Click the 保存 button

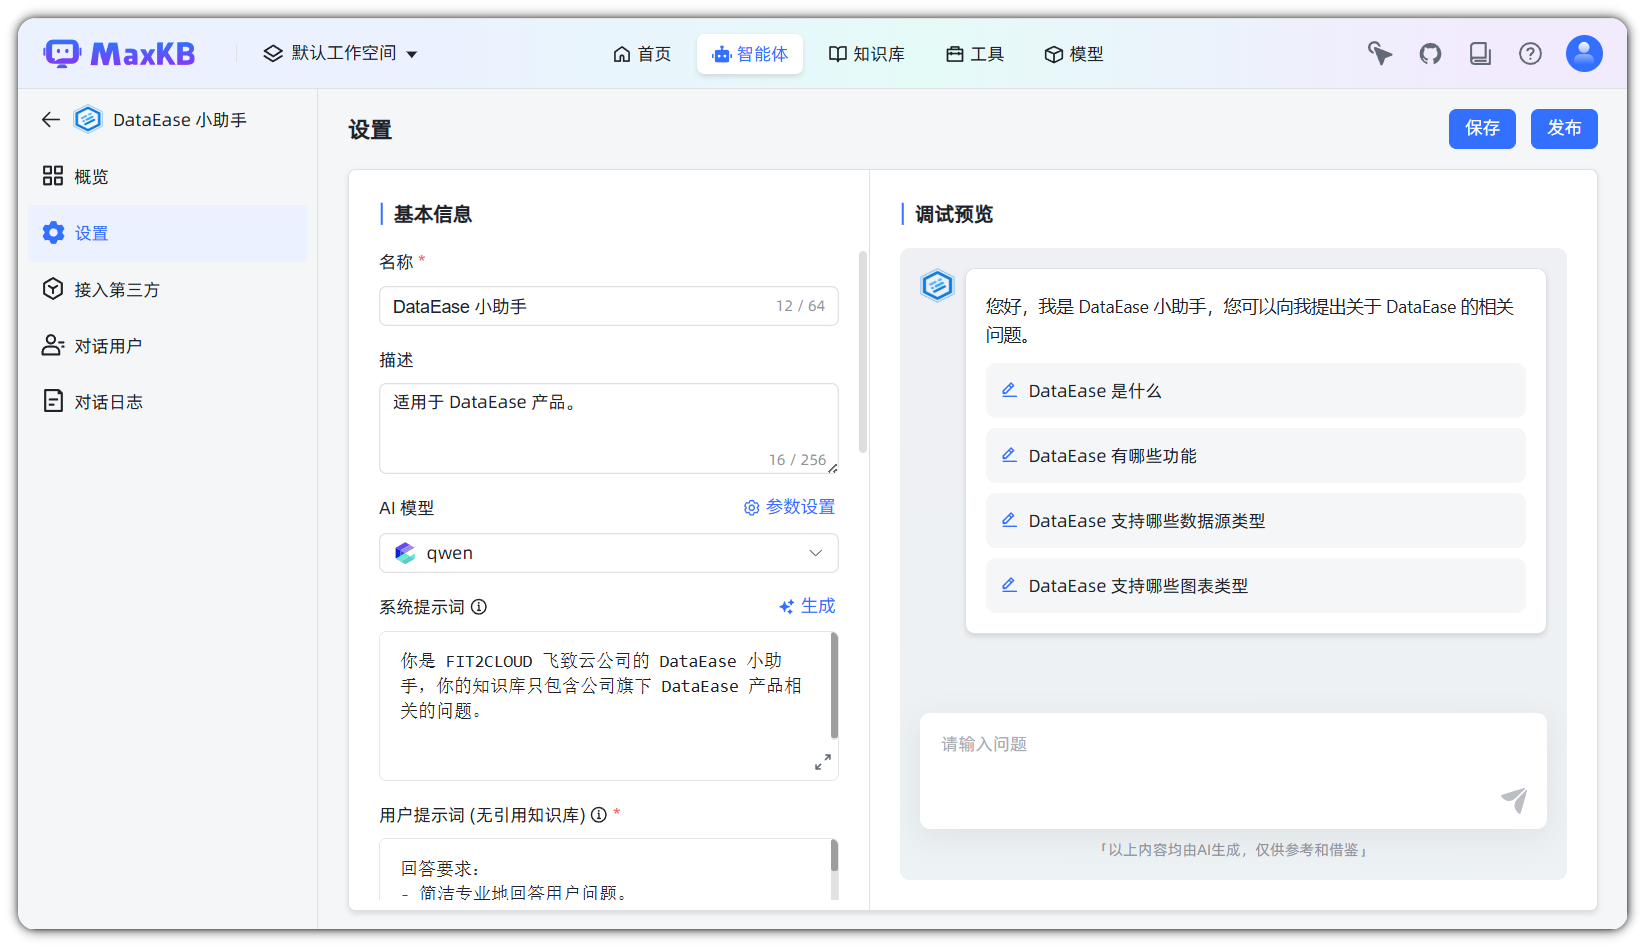click(1482, 128)
